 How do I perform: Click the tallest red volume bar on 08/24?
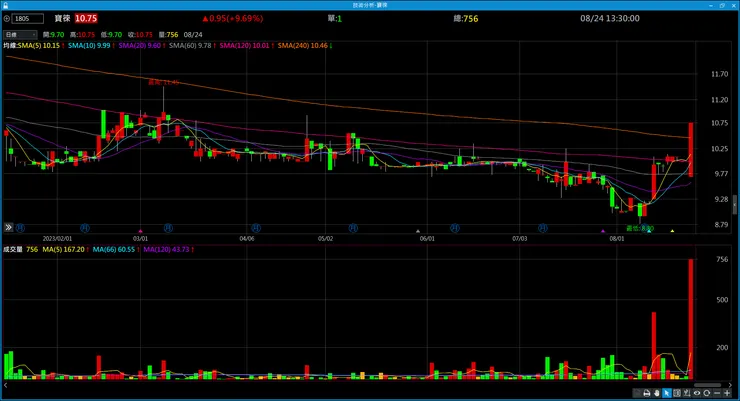coord(690,319)
